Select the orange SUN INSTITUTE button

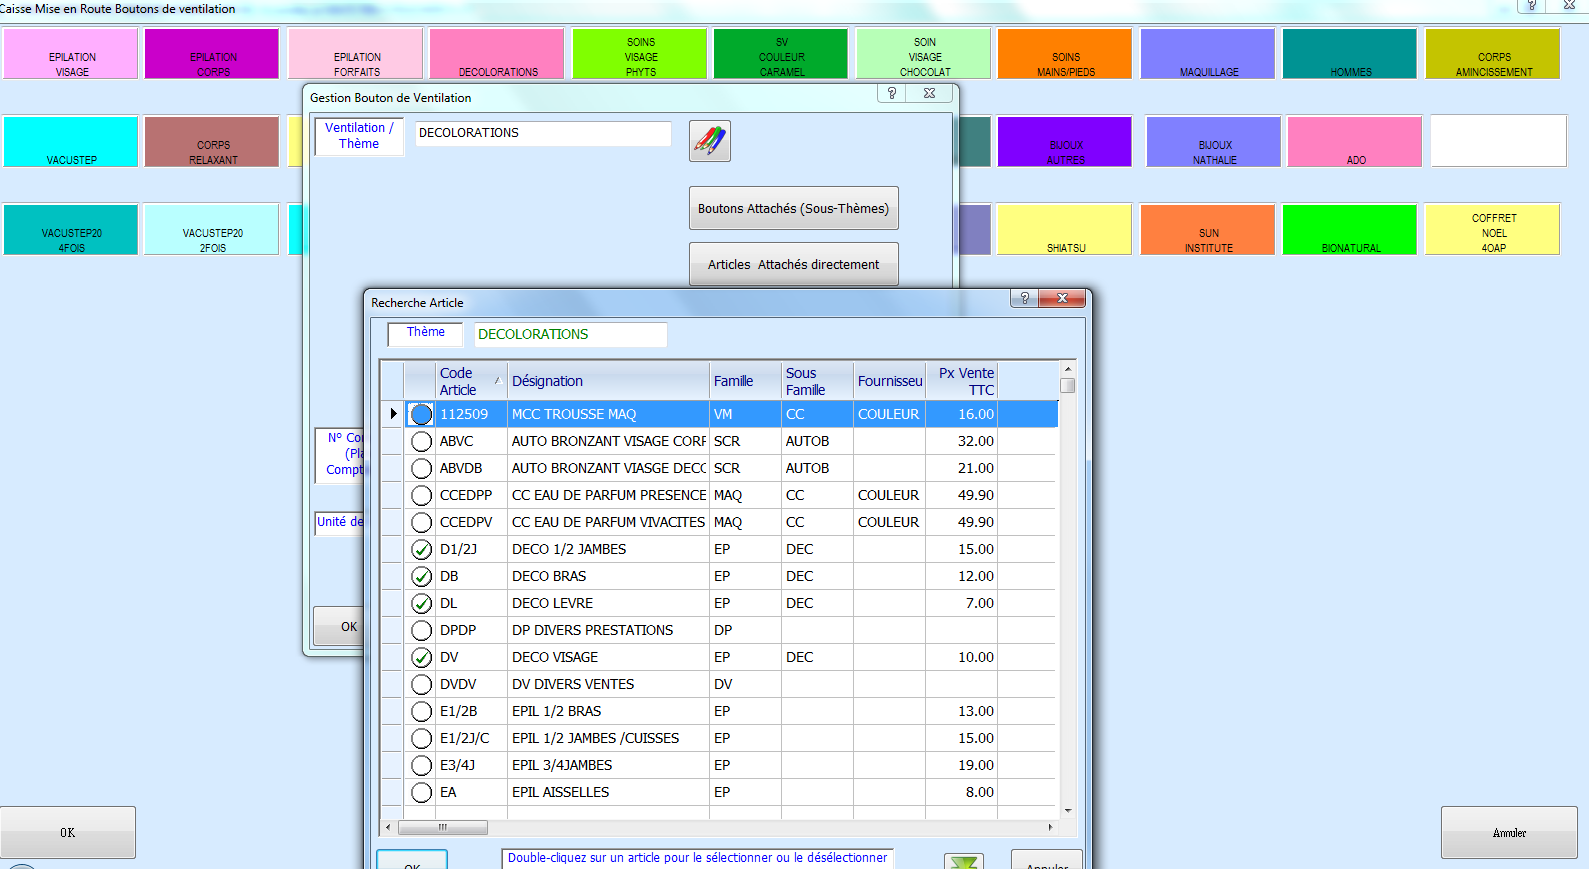coord(1208,230)
